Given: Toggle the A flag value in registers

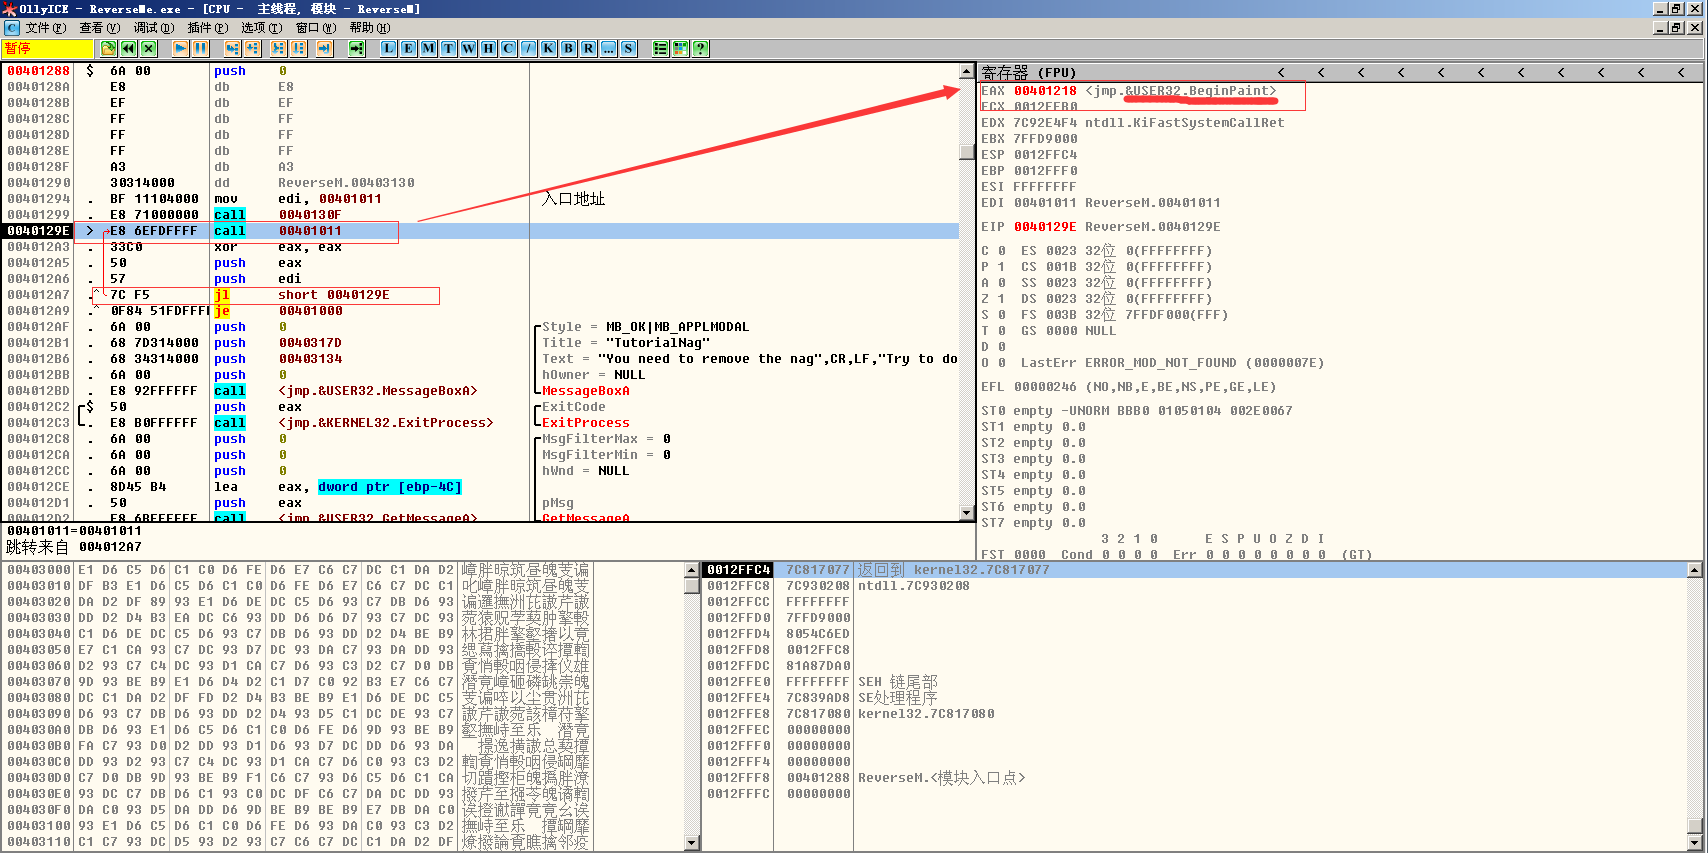Looking at the screenshot, I should pos(1002,283).
